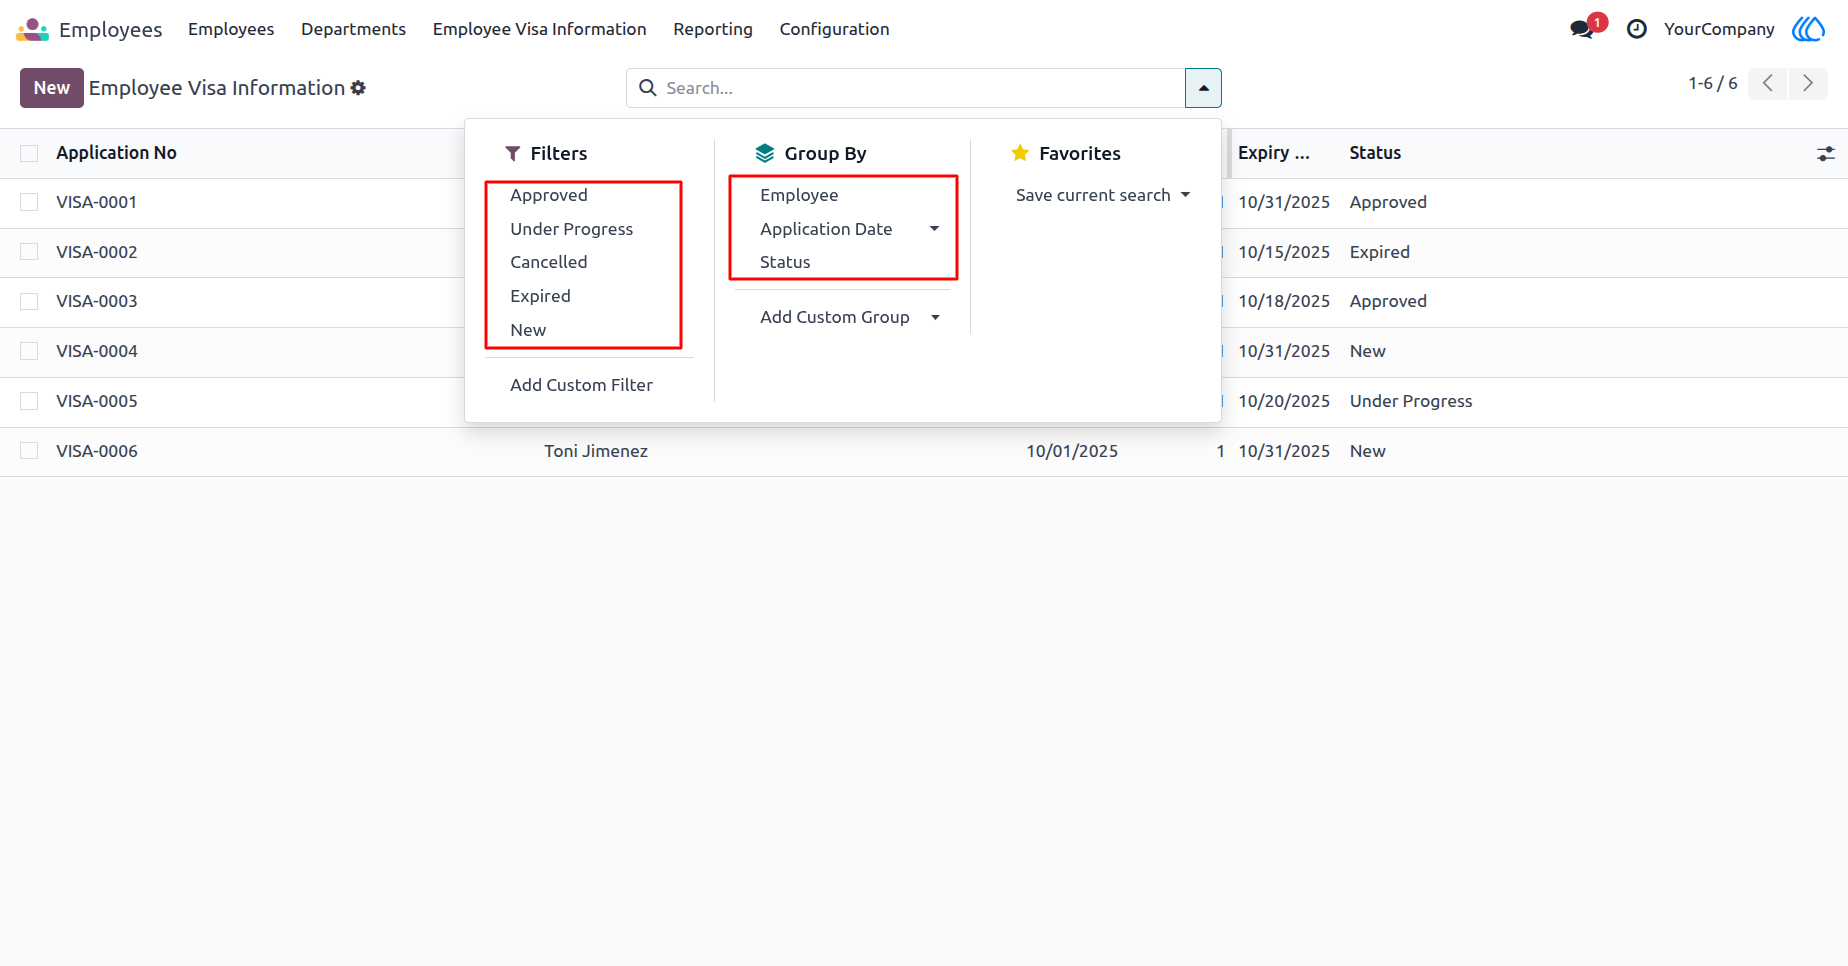Click the magnifying glass search icon
This screenshot has height=966, width=1848.
coord(648,88)
